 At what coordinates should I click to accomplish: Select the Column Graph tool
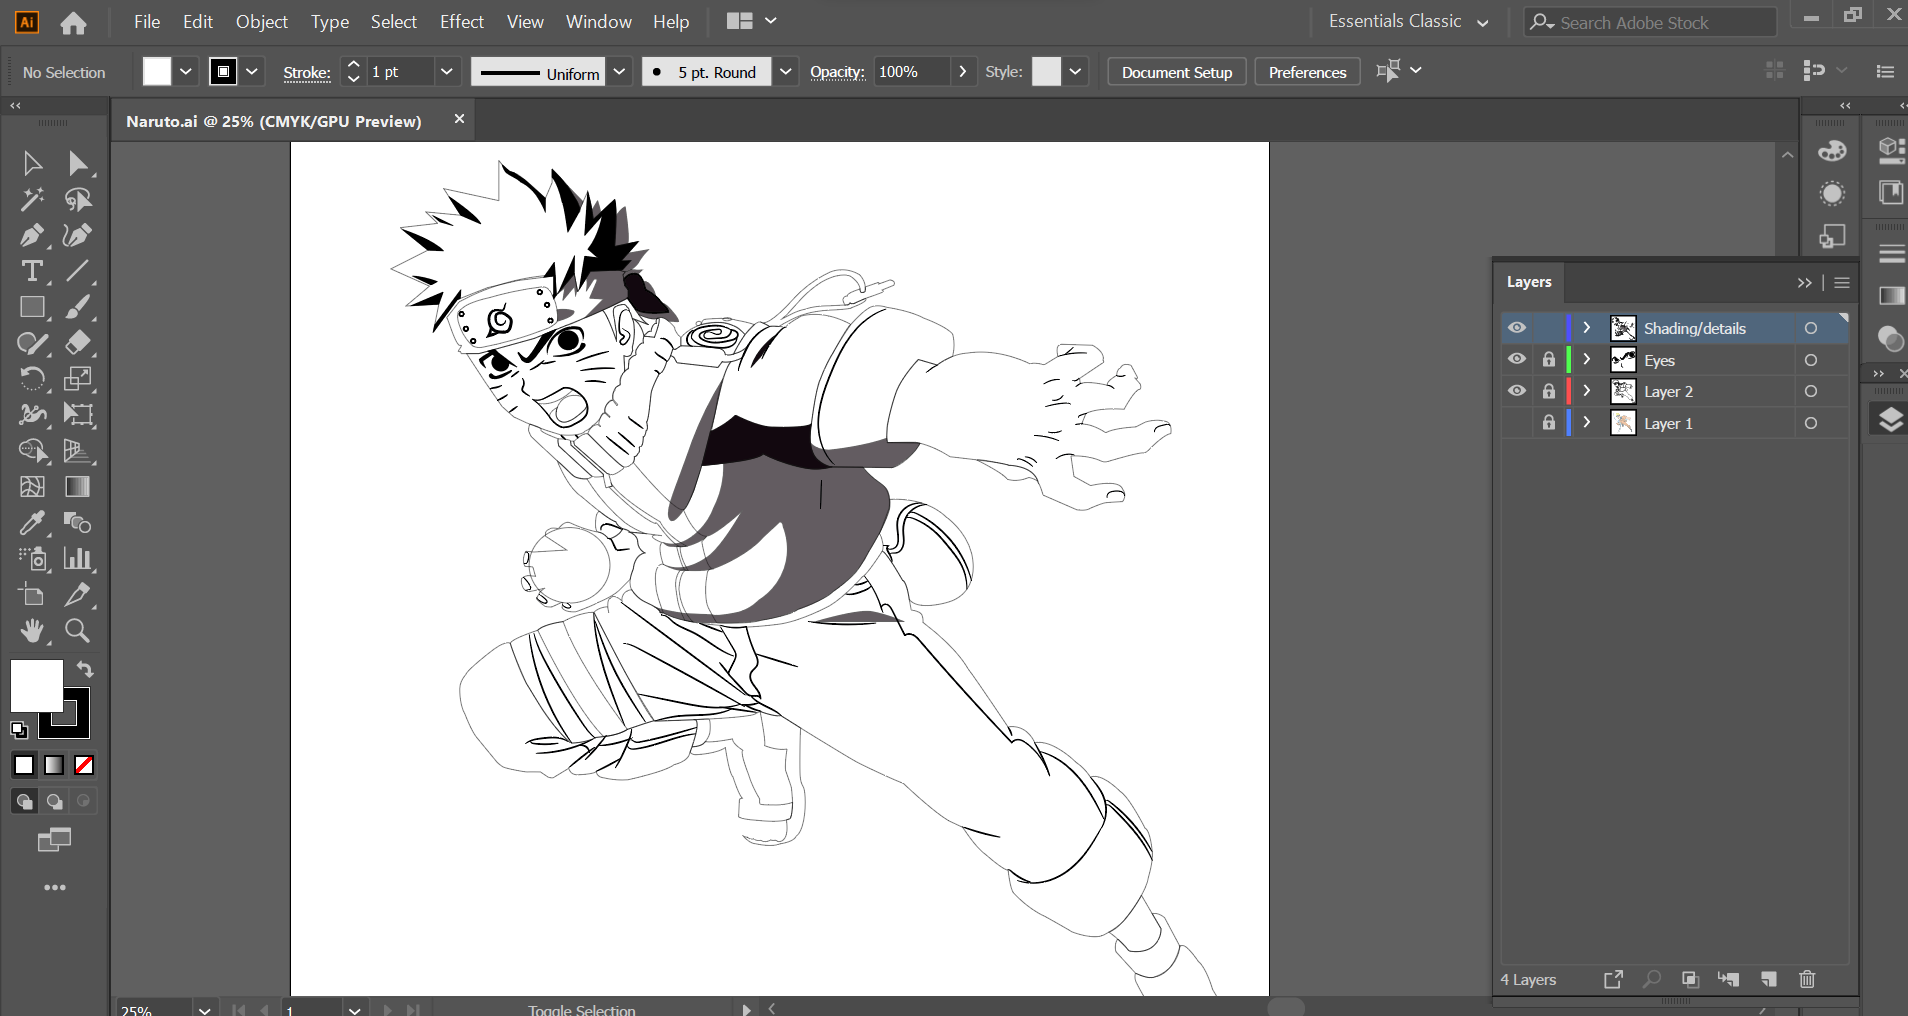78,559
